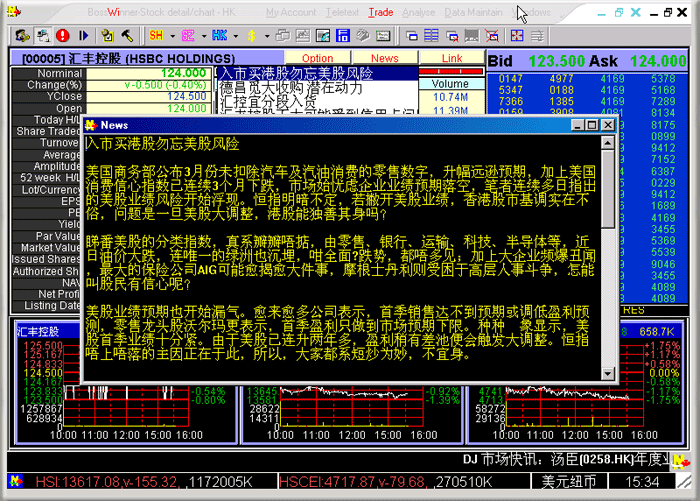Click the Bid price 123.500

point(557,61)
